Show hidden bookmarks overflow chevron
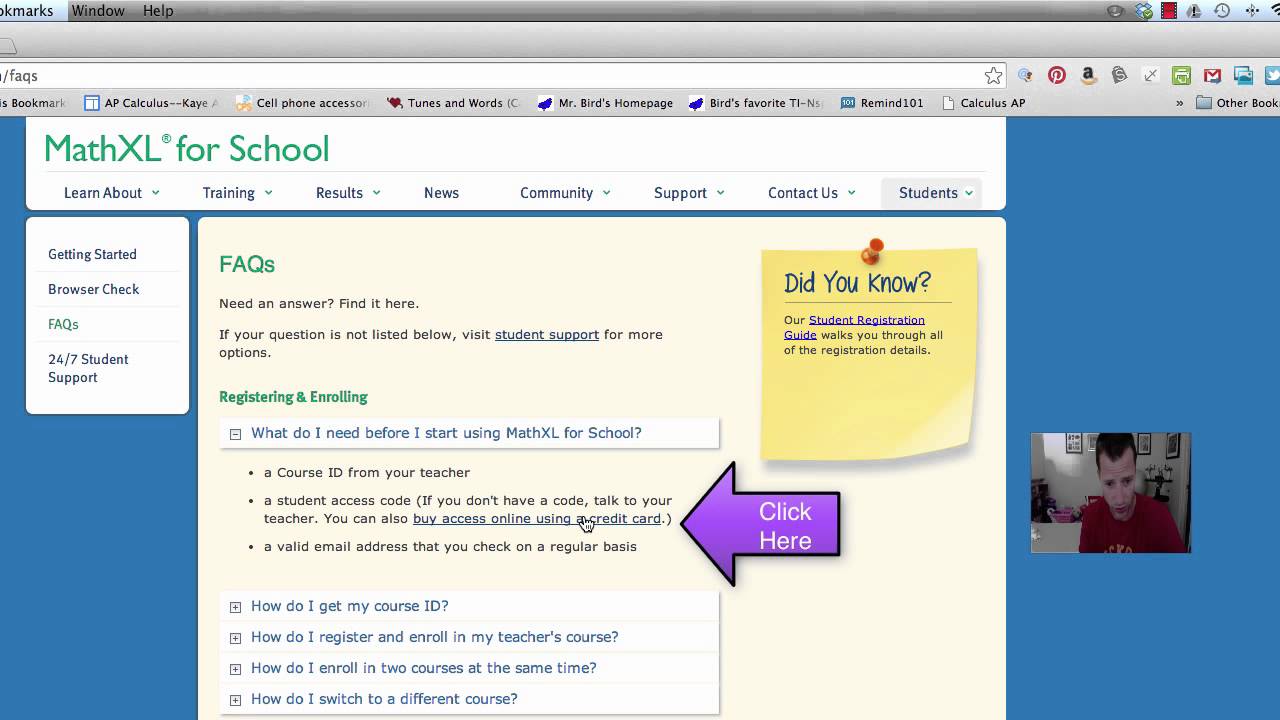The width and height of the screenshot is (1280, 720). pos(1179,103)
